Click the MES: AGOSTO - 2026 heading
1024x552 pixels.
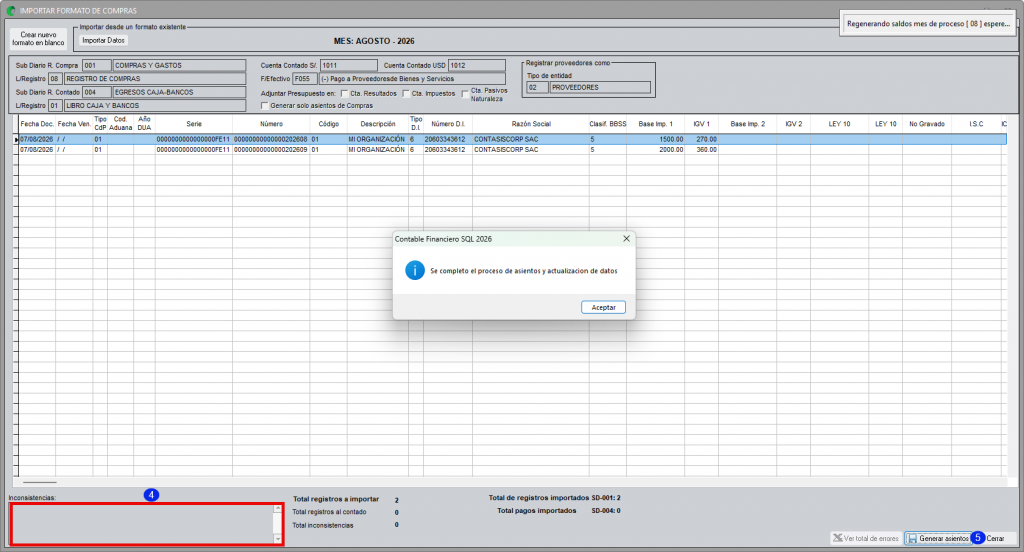coord(374,41)
